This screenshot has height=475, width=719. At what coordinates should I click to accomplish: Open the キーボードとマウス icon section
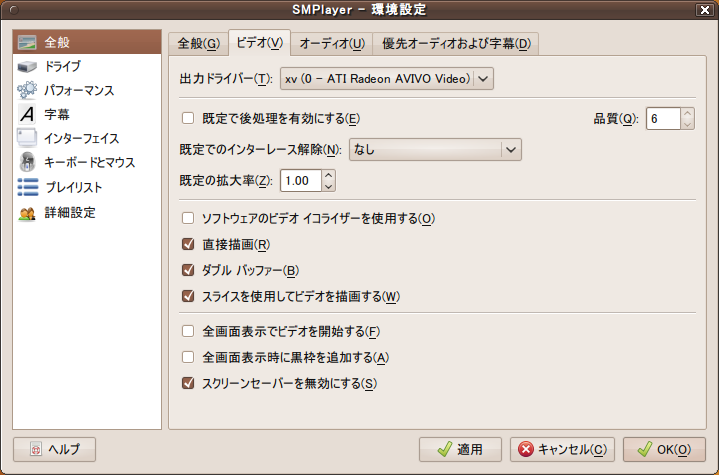(27, 162)
